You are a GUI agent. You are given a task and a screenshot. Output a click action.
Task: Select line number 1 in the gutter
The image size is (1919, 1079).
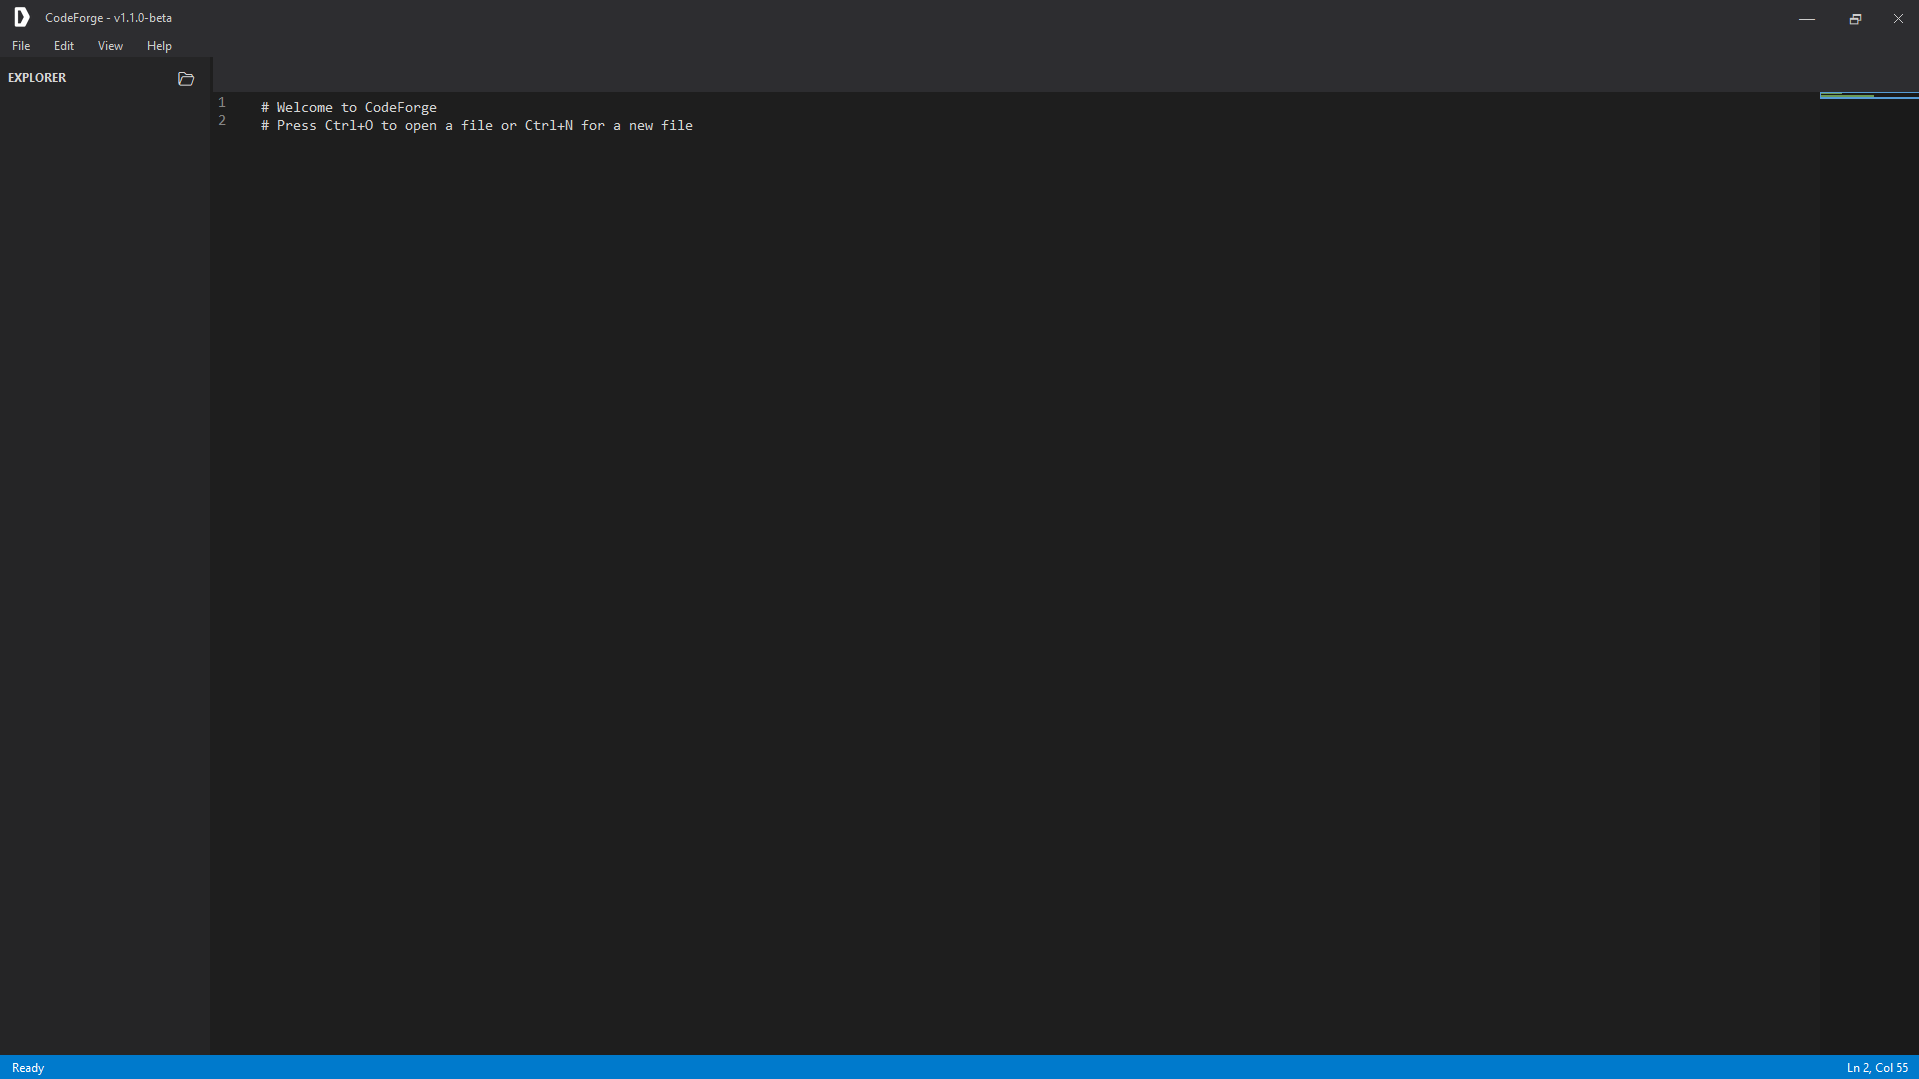221,102
